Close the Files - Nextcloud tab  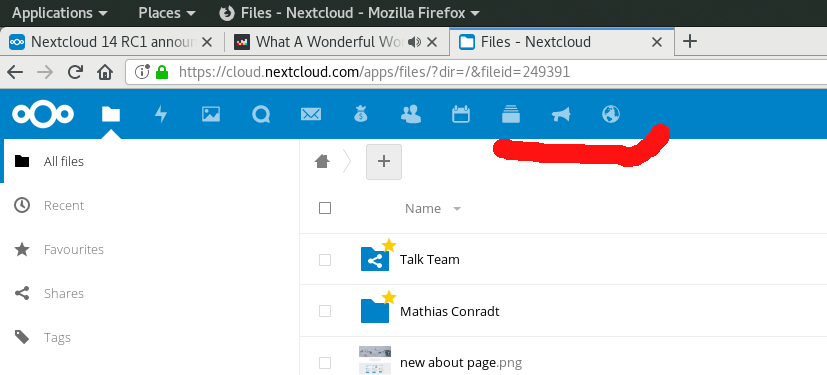pos(657,42)
